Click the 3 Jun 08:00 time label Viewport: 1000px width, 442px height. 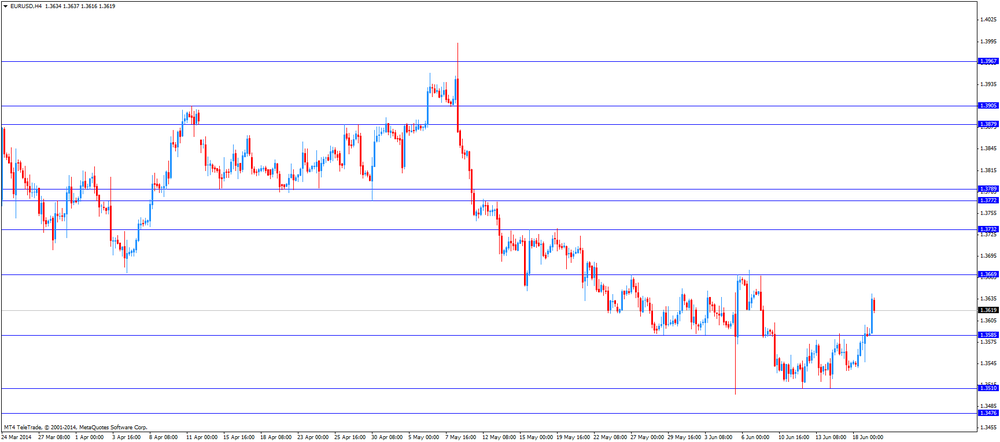coord(720,438)
